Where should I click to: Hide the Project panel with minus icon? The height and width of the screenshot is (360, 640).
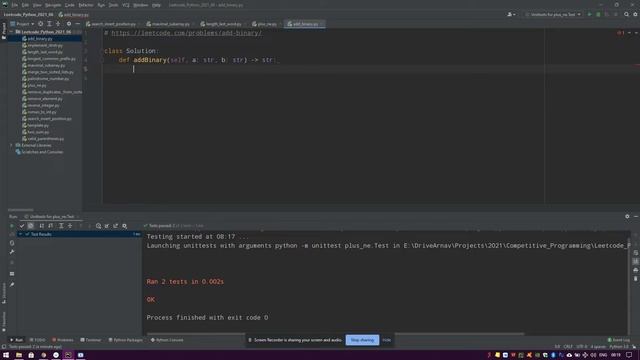78,24
